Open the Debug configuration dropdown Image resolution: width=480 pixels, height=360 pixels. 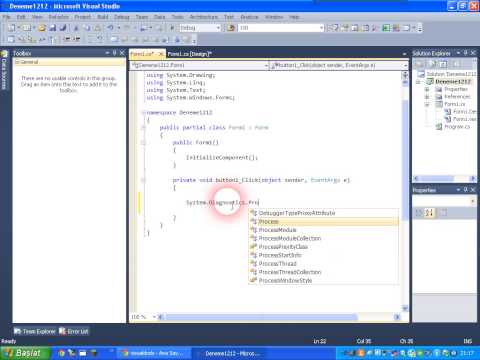pyautogui.click(x=218, y=28)
